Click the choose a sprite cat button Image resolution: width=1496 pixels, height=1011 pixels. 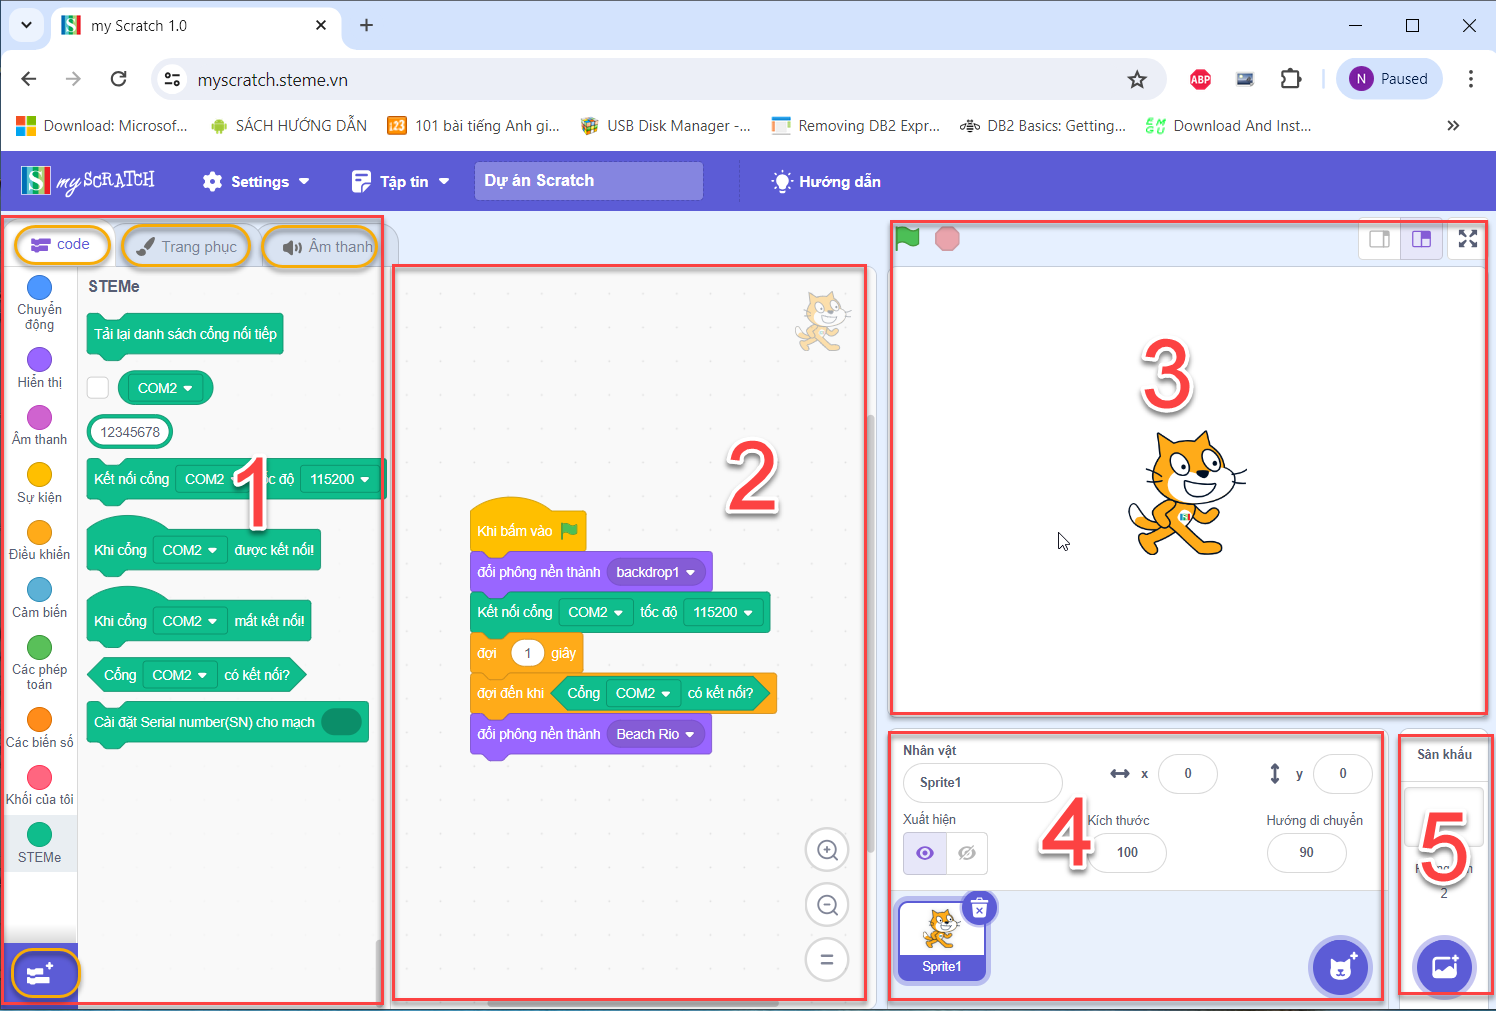[x=1340, y=967]
